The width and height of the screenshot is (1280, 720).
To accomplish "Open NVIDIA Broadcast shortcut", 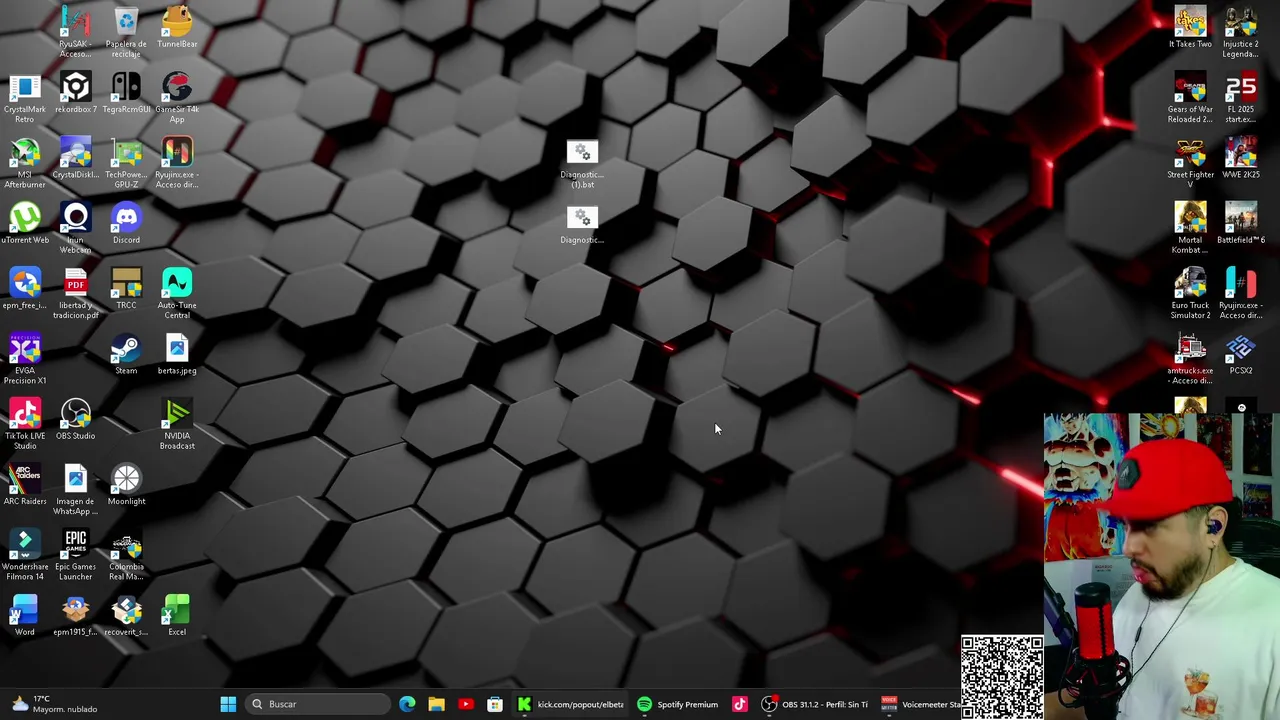I will point(177,423).
